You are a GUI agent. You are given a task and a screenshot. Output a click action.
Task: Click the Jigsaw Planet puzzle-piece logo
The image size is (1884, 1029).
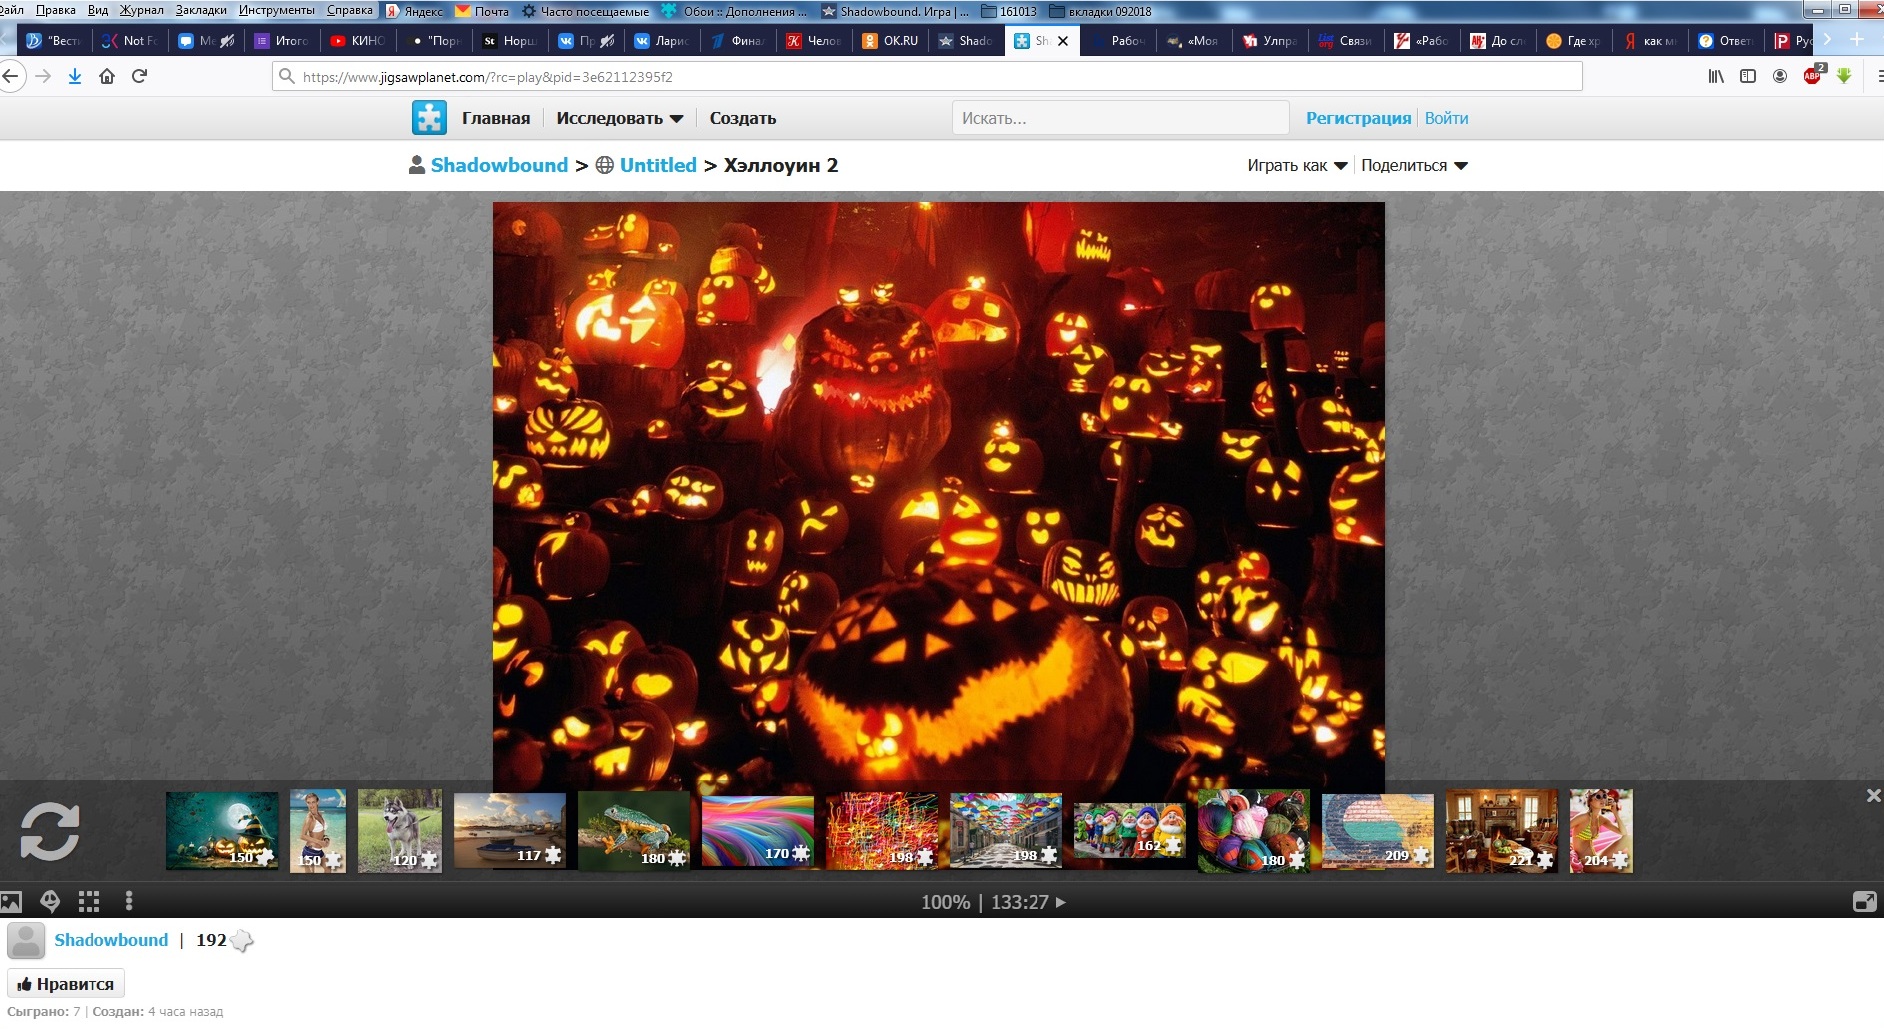click(x=429, y=118)
